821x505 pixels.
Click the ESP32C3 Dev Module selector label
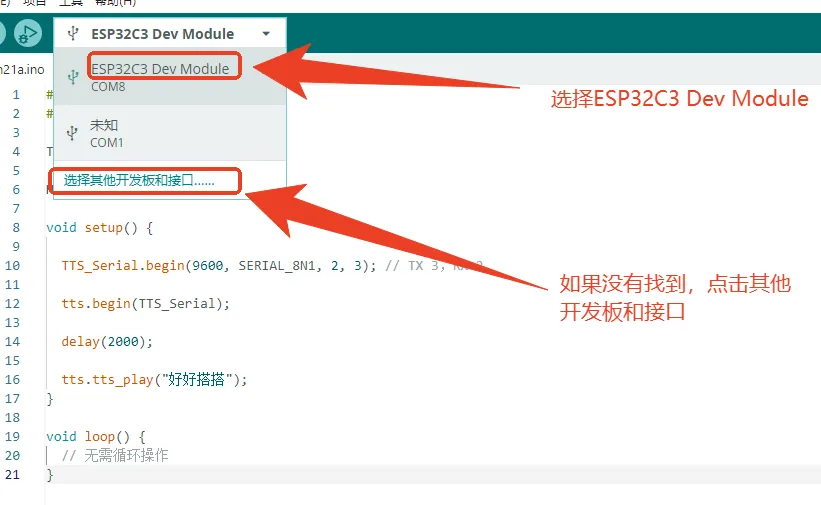tap(162, 34)
